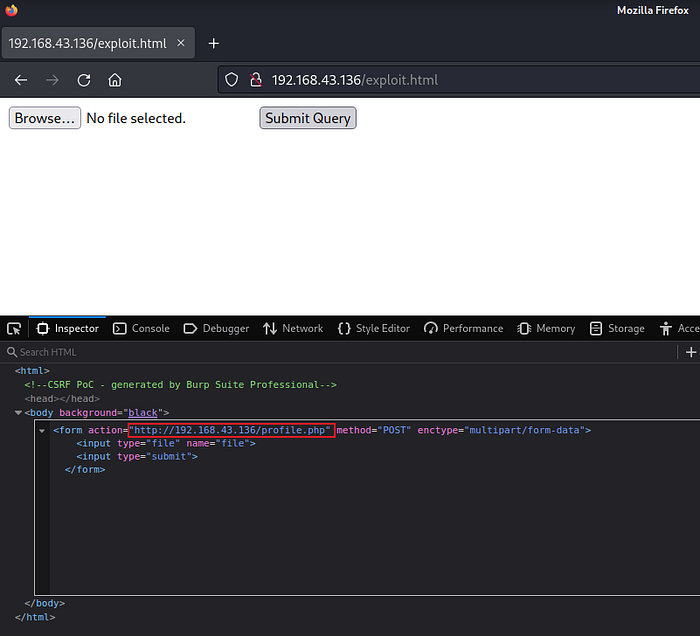Click the Submit Query button

tap(308, 118)
